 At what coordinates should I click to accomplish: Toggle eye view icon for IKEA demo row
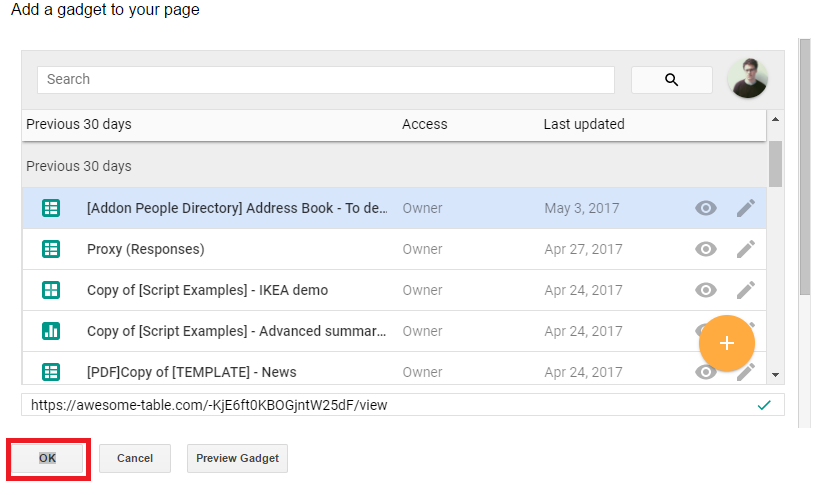pyautogui.click(x=705, y=290)
